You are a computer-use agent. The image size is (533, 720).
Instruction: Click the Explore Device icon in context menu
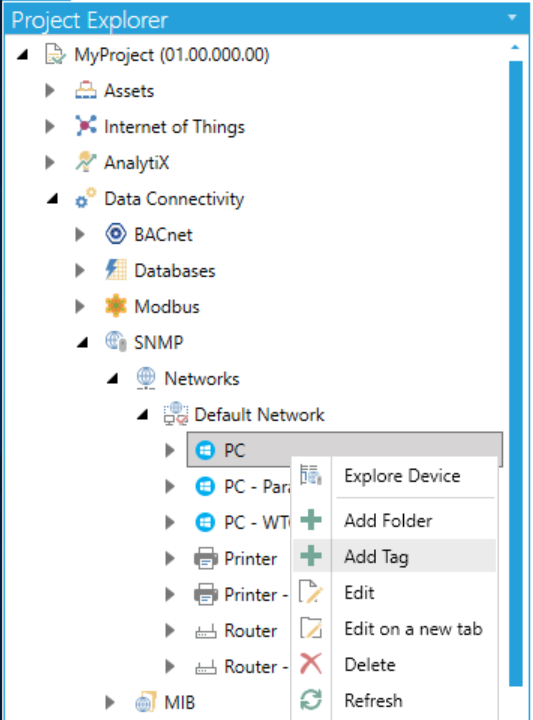[x=311, y=475]
